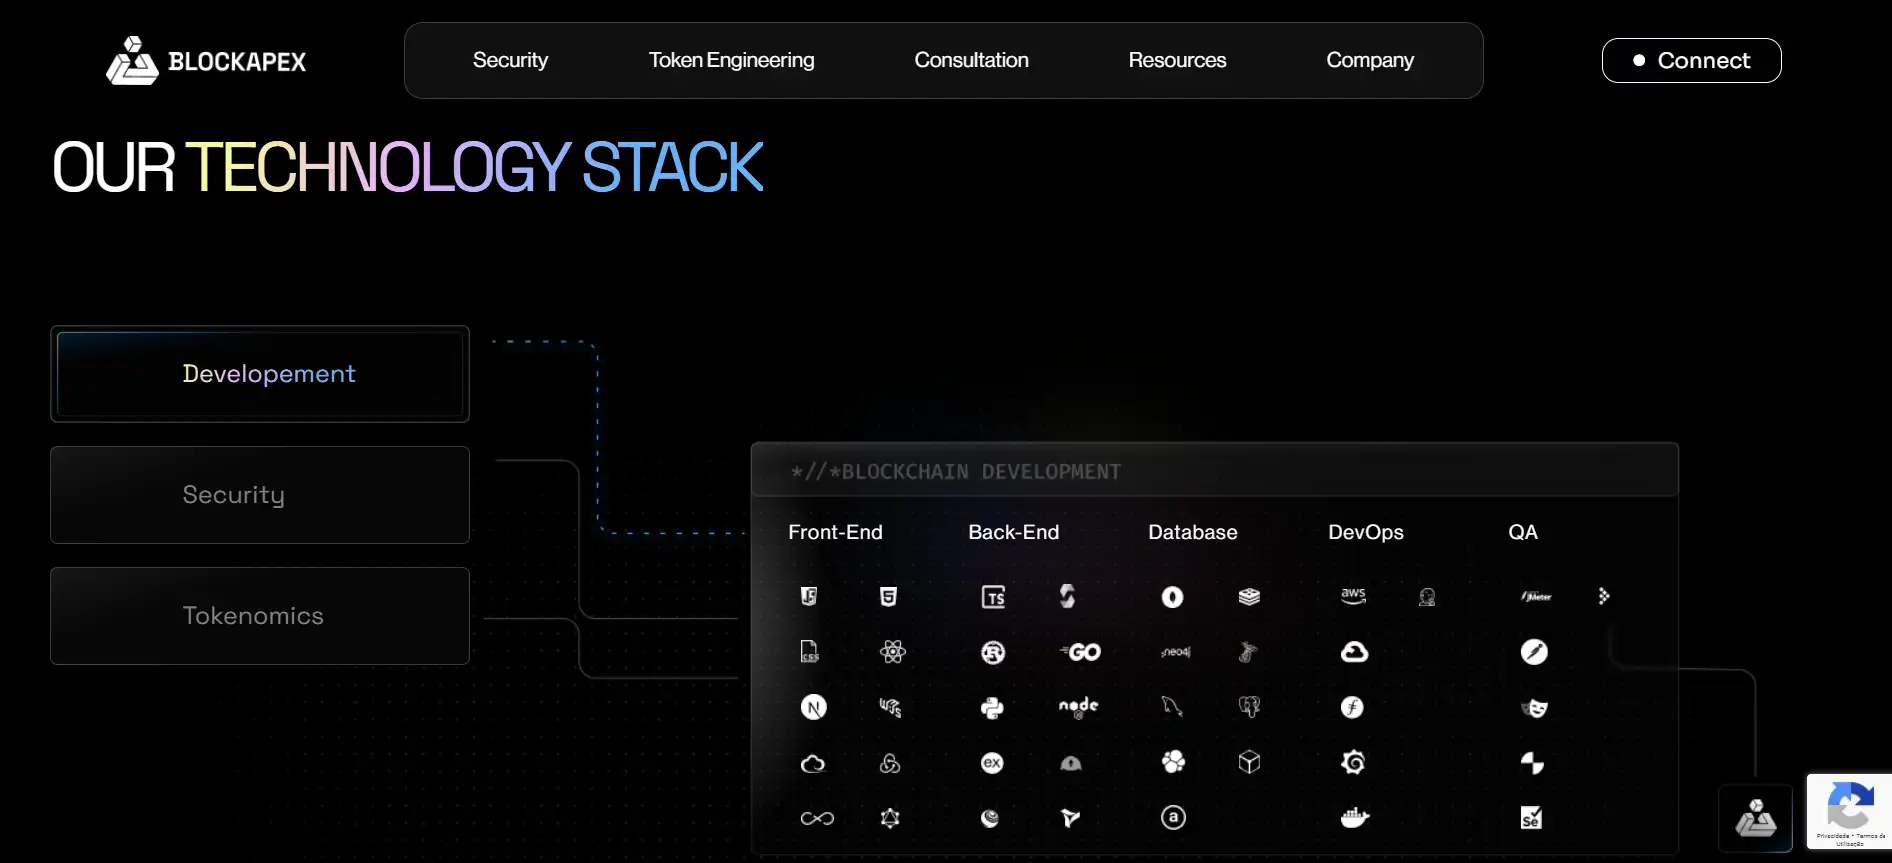1892x863 pixels.
Task: Click the Grafana icon under DevOps
Action: point(1353,763)
